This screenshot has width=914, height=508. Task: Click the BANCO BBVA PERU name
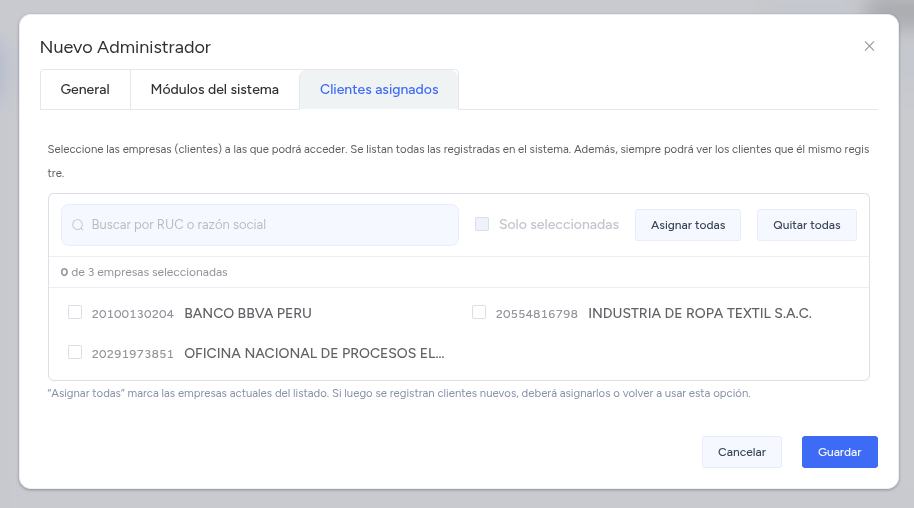248,313
